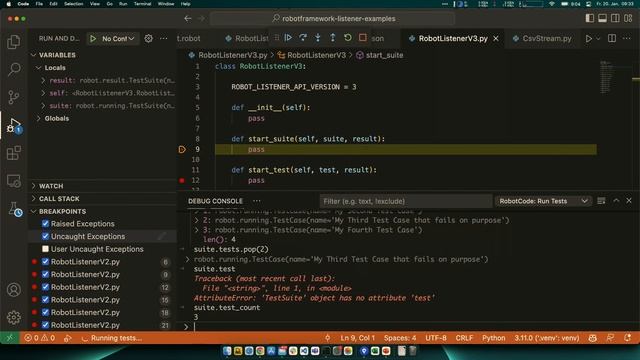Open the Remote Explorer view
This screenshot has width=640, height=360.
pos(13,181)
